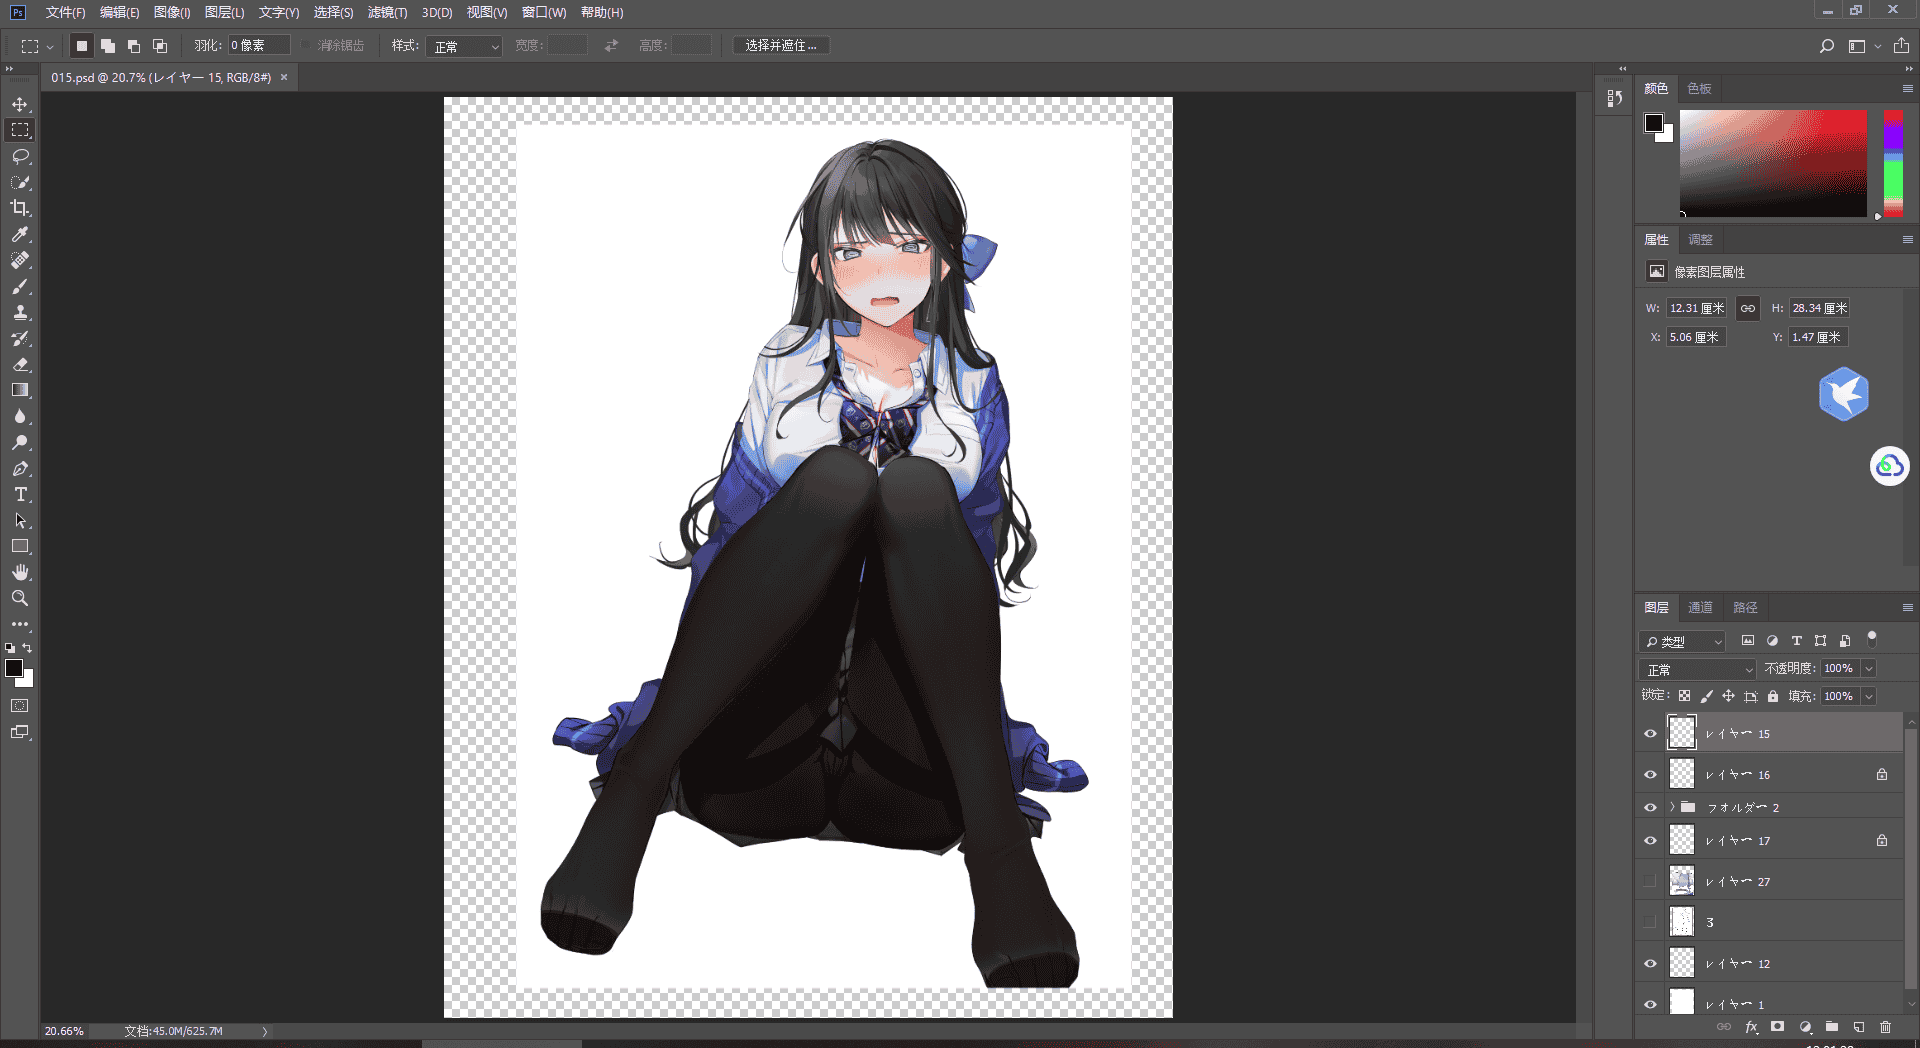Select the Healing Brush tool
1920x1048 pixels.
[x=20, y=260]
